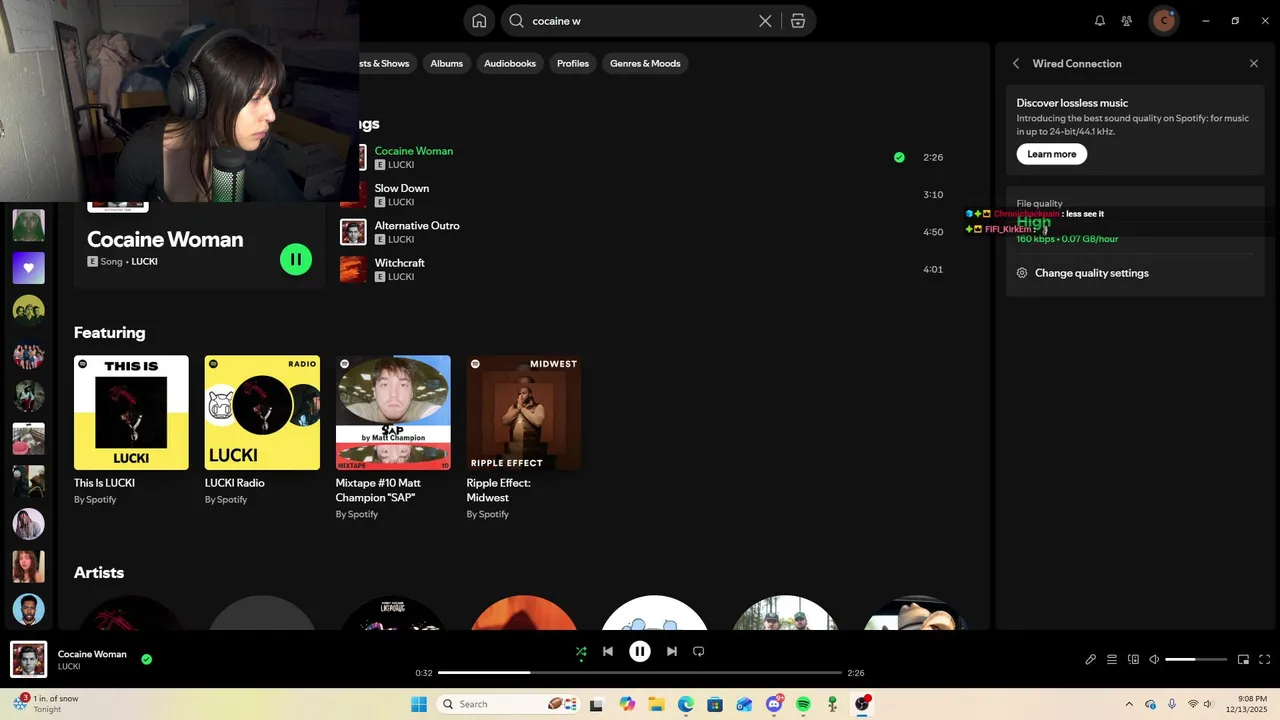The image size is (1280, 720).
Task: Show hidden system tray icons
Action: tap(1130, 704)
